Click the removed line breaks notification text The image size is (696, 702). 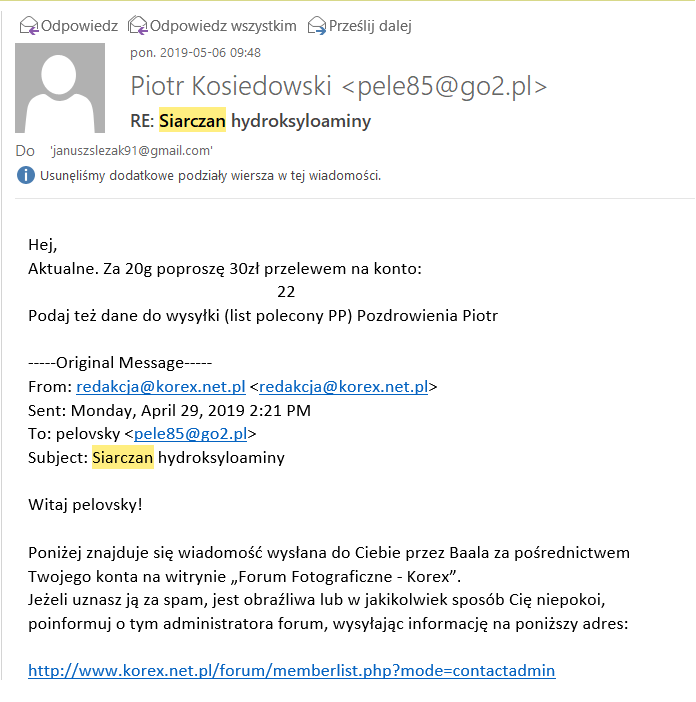(210, 176)
